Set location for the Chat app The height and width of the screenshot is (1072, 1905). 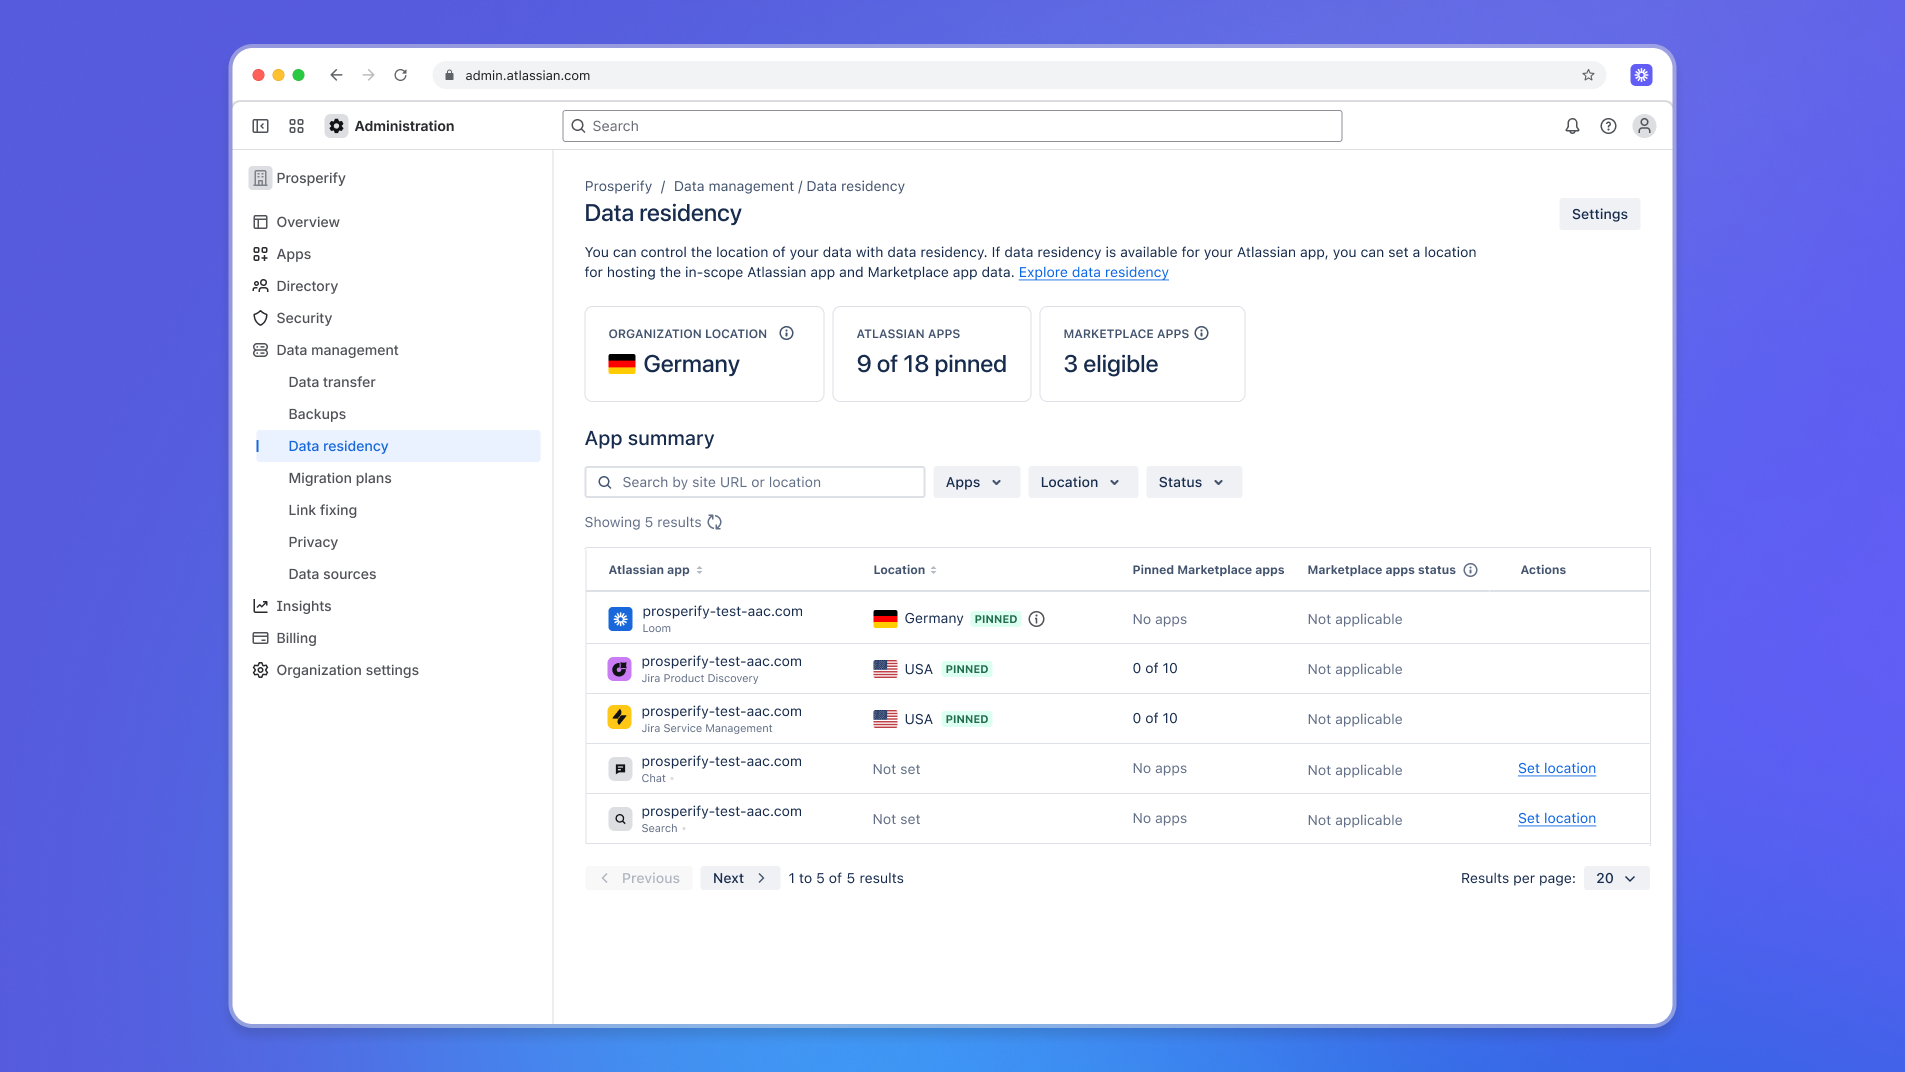[1556, 768]
